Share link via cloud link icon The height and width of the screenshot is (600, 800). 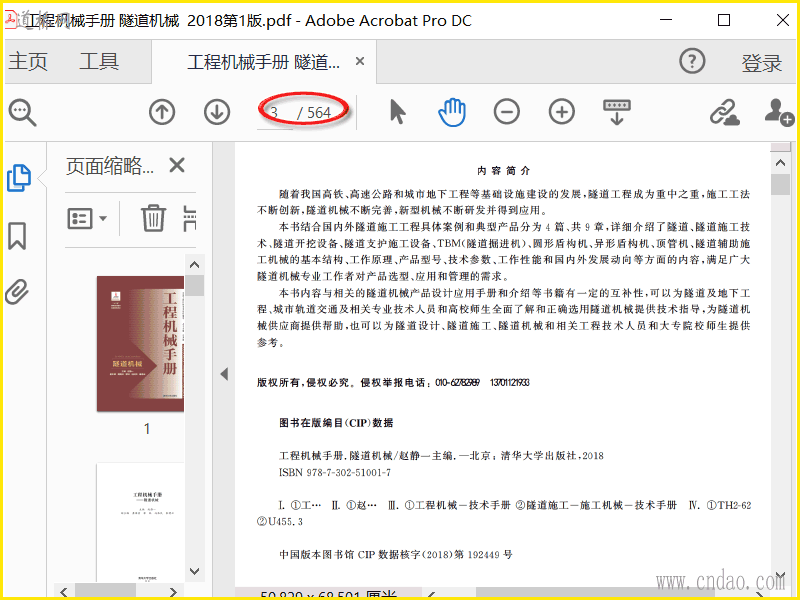tap(724, 112)
